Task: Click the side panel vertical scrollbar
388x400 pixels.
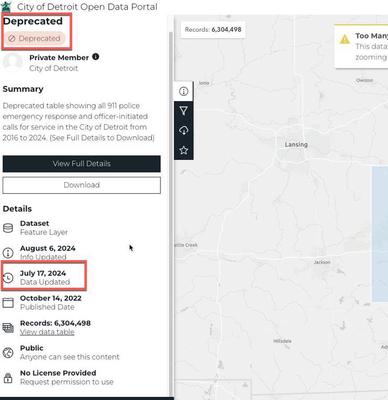Action: coord(171,213)
